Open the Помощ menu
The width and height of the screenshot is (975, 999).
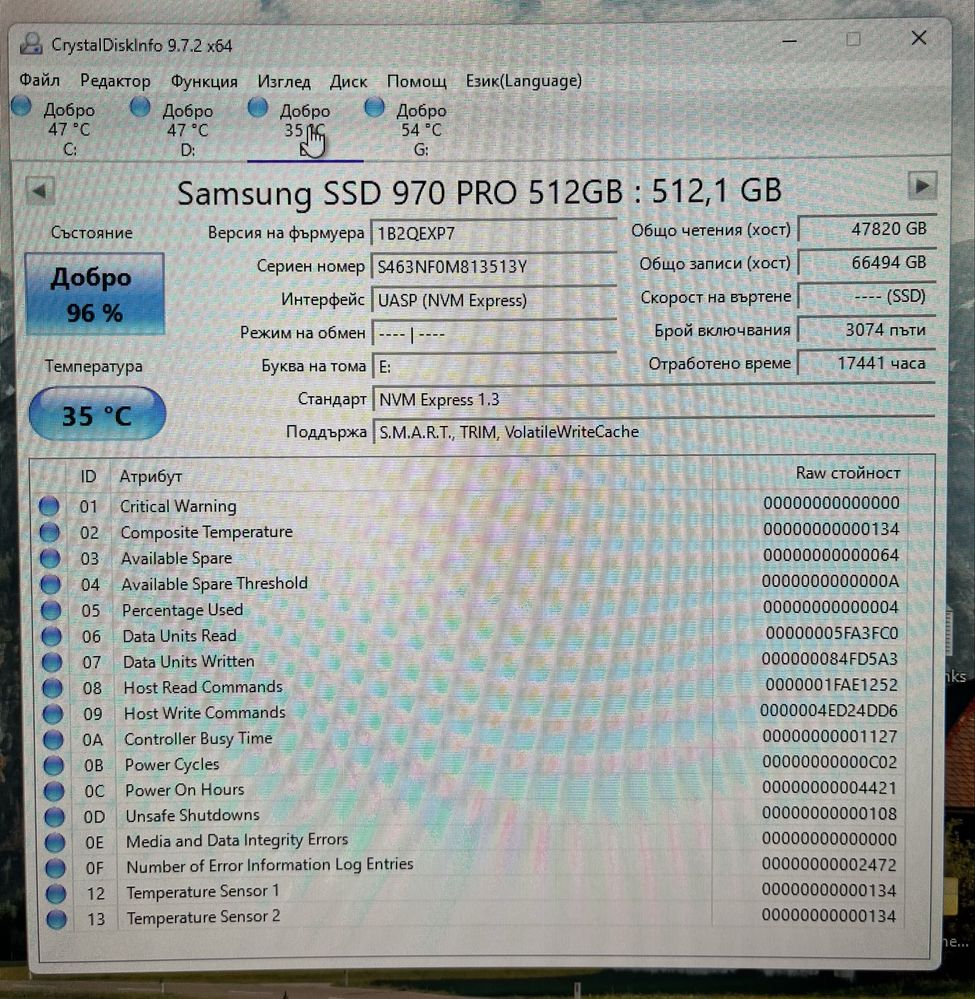point(417,82)
